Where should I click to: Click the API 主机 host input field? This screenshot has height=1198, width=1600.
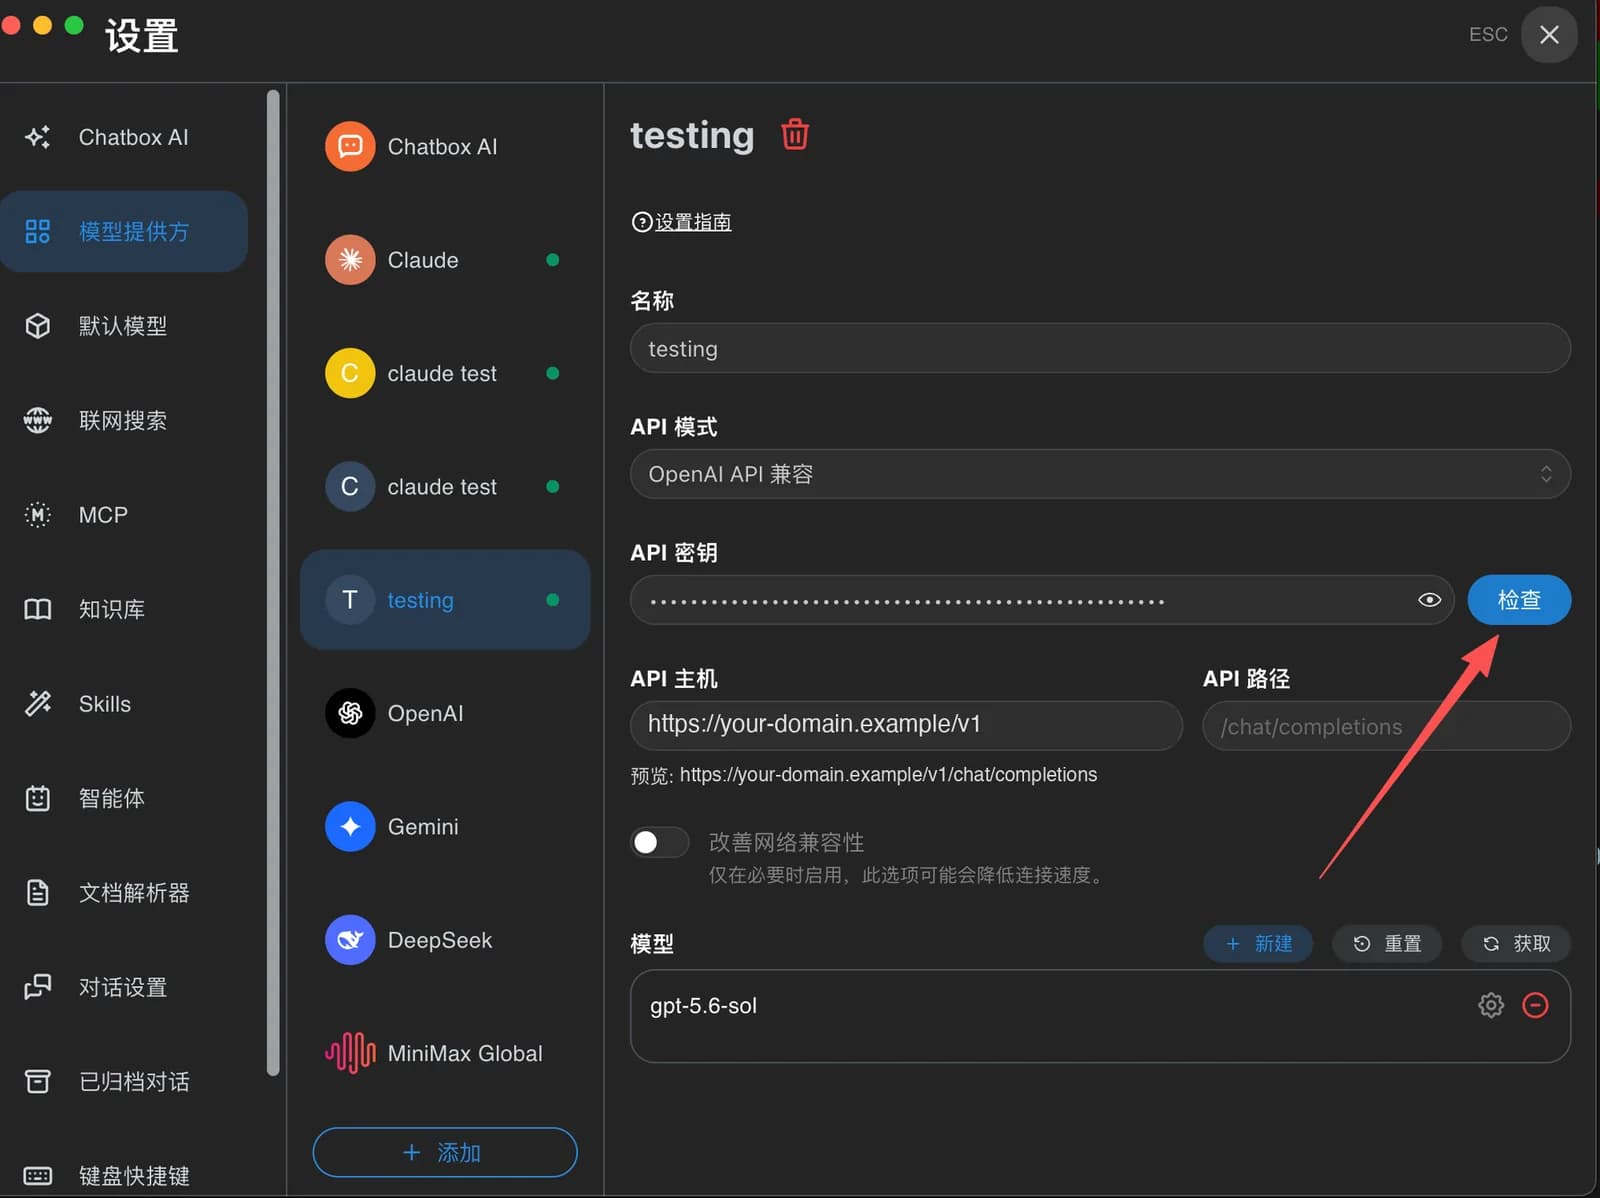click(x=906, y=725)
